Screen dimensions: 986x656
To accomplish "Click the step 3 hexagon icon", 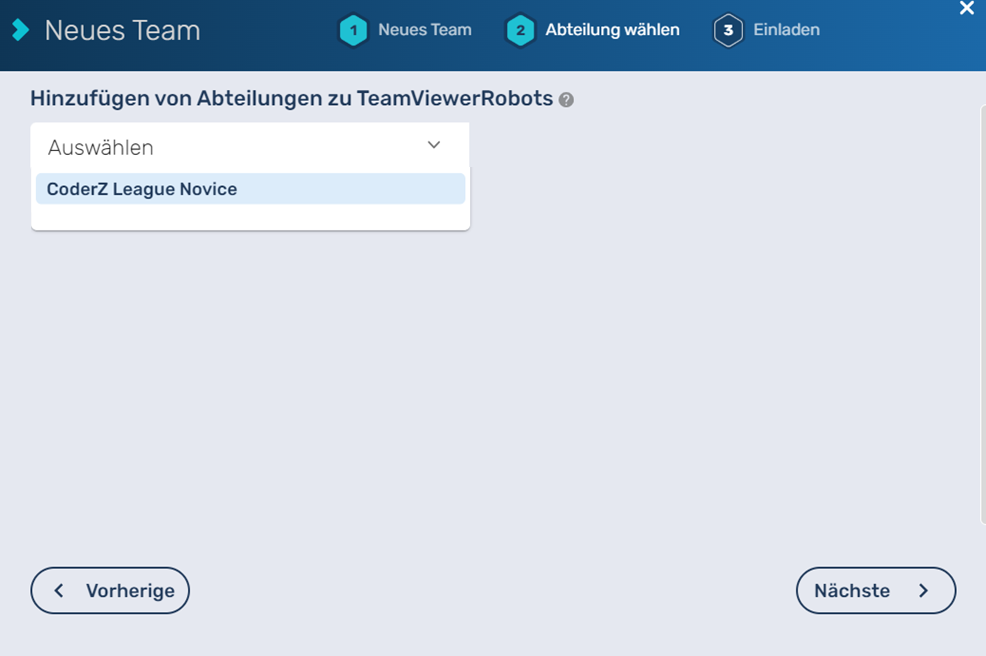I will [x=728, y=30].
